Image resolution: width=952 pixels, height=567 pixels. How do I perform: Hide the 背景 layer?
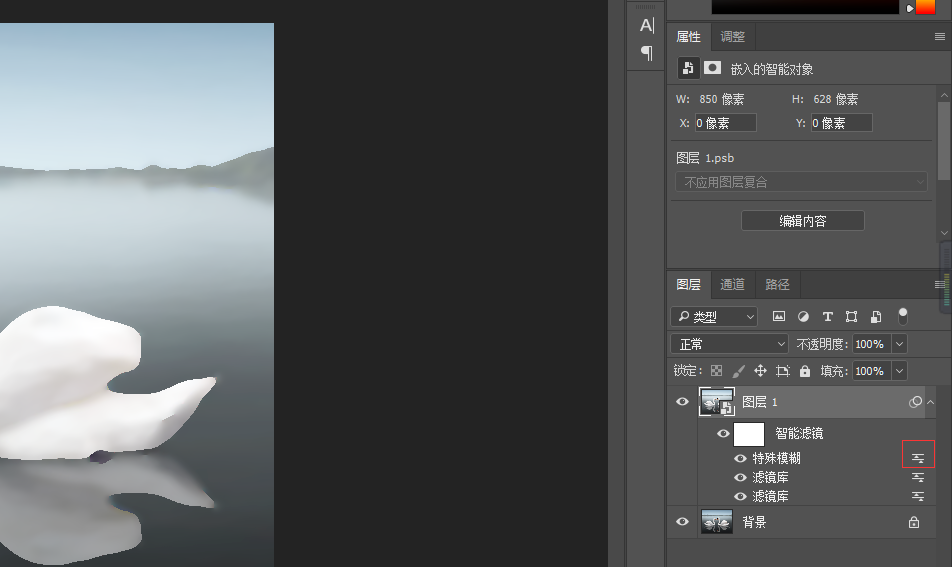[682, 521]
